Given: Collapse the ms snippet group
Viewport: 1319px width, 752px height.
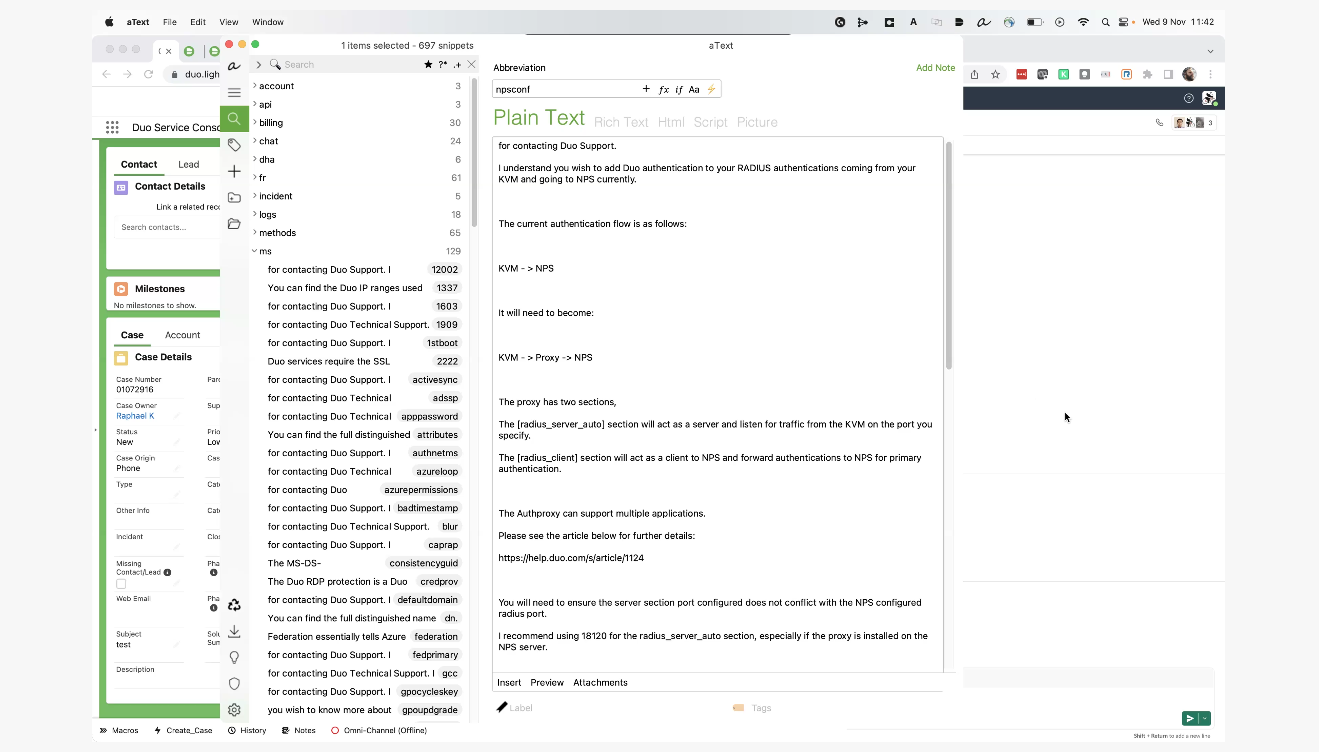Looking at the screenshot, I should point(255,251).
